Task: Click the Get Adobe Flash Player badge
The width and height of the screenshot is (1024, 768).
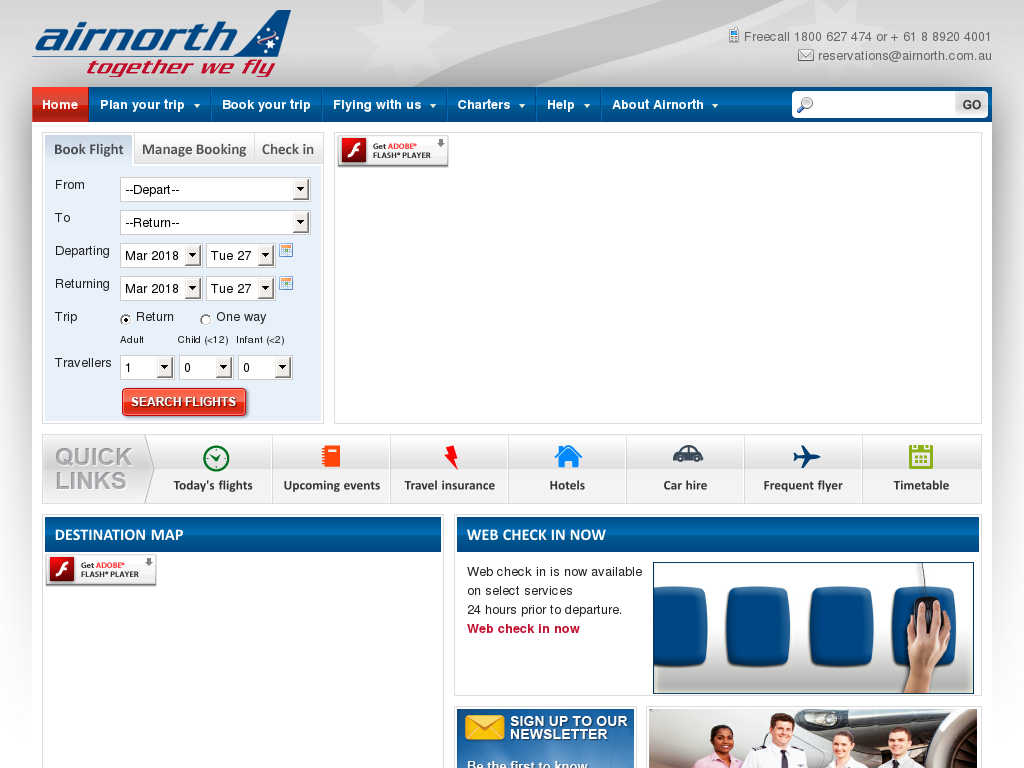Action: click(x=393, y=151)
